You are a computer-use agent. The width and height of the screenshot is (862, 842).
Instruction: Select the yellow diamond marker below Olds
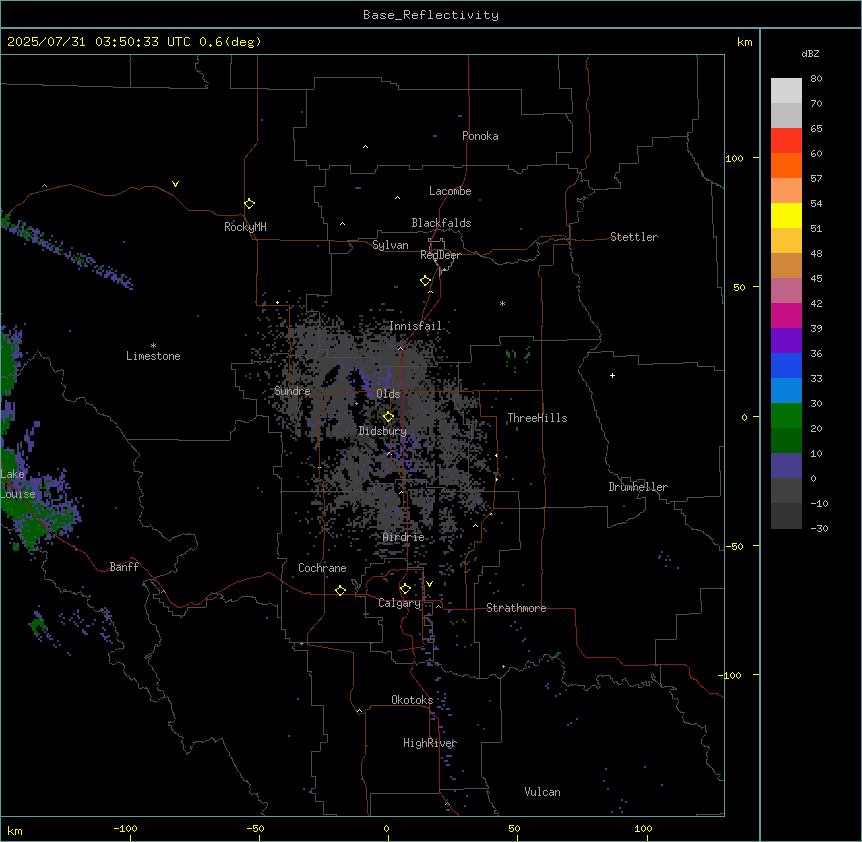point(388,417)
